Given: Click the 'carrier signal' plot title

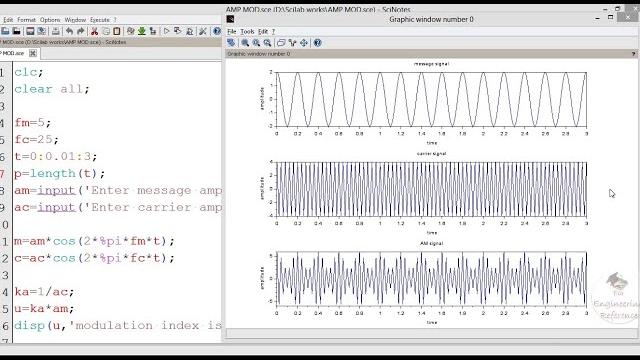Looking at the screenshot, I should click(x=431, y=154).
